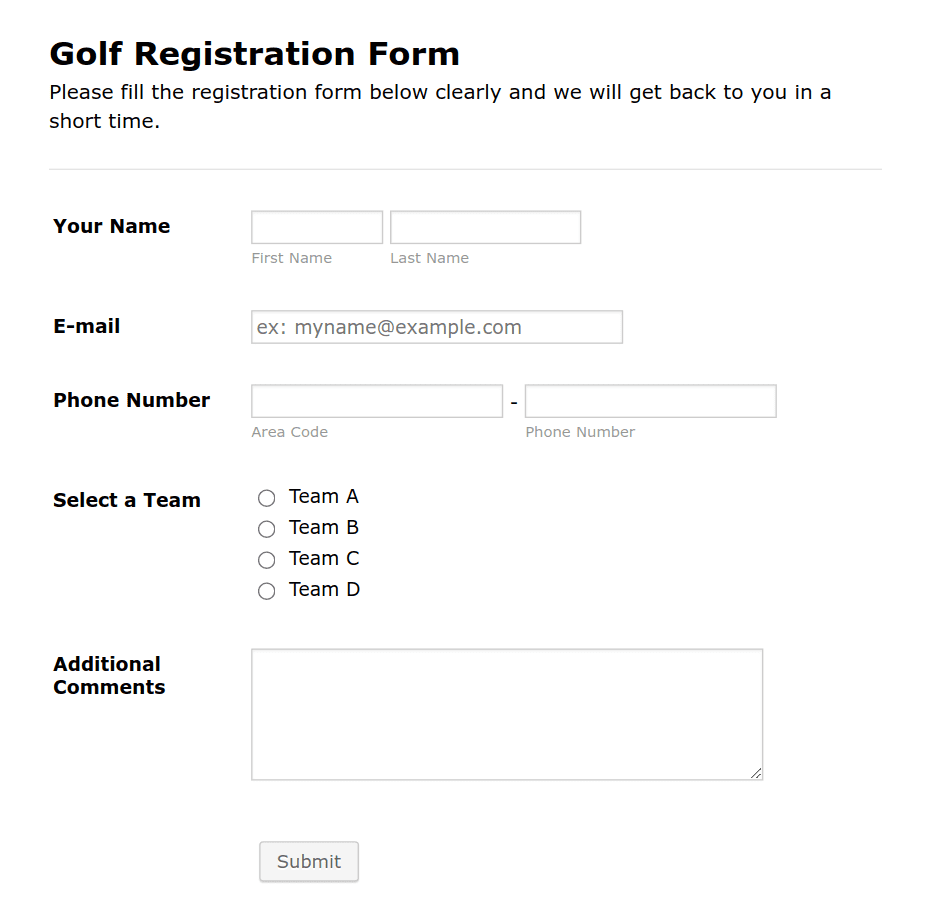Select the Team A radio button
This screenshot has width=930, height=914.
point(266,497)
